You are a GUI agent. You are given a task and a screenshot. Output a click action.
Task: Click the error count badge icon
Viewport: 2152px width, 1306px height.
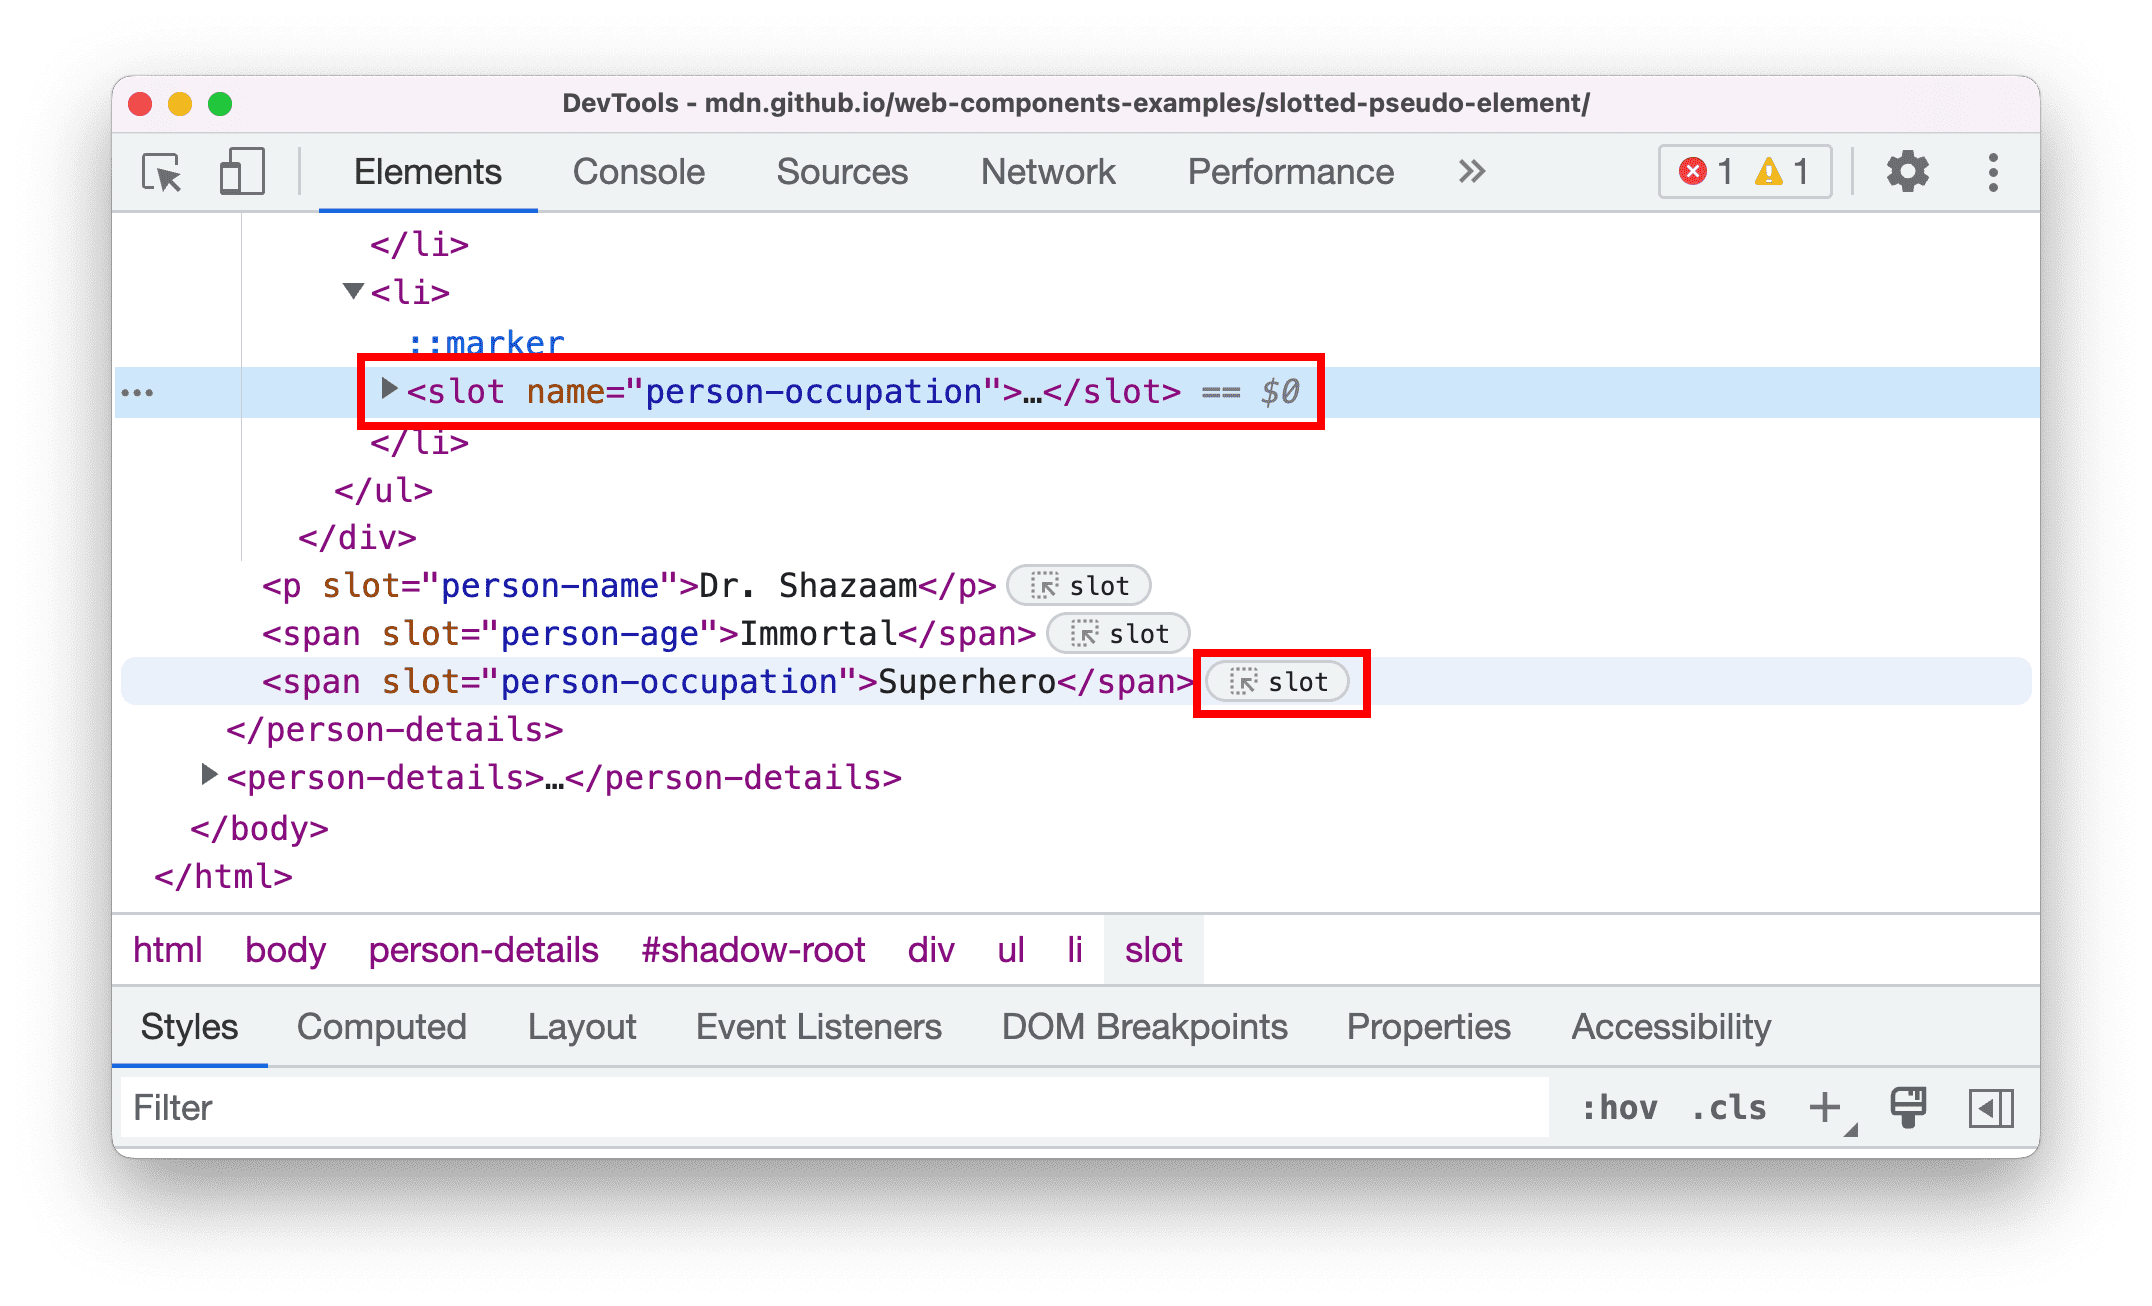(1680, 172)
